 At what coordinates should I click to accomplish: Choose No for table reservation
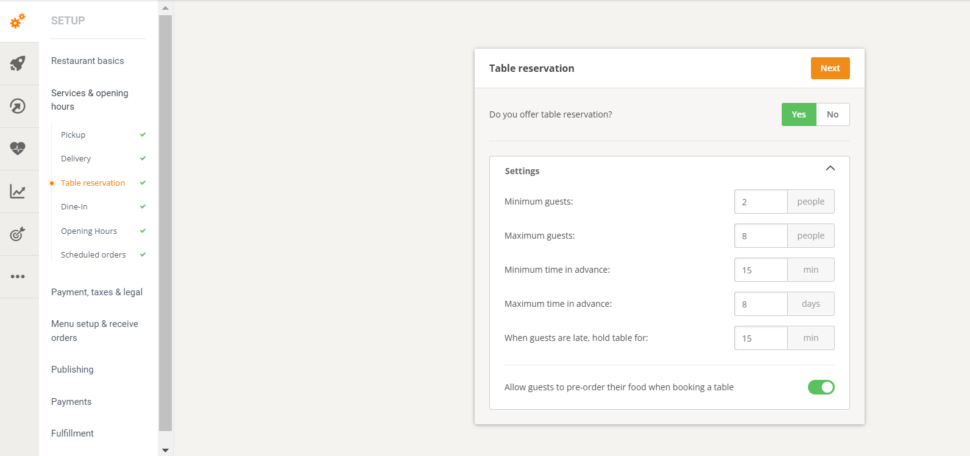833,114
